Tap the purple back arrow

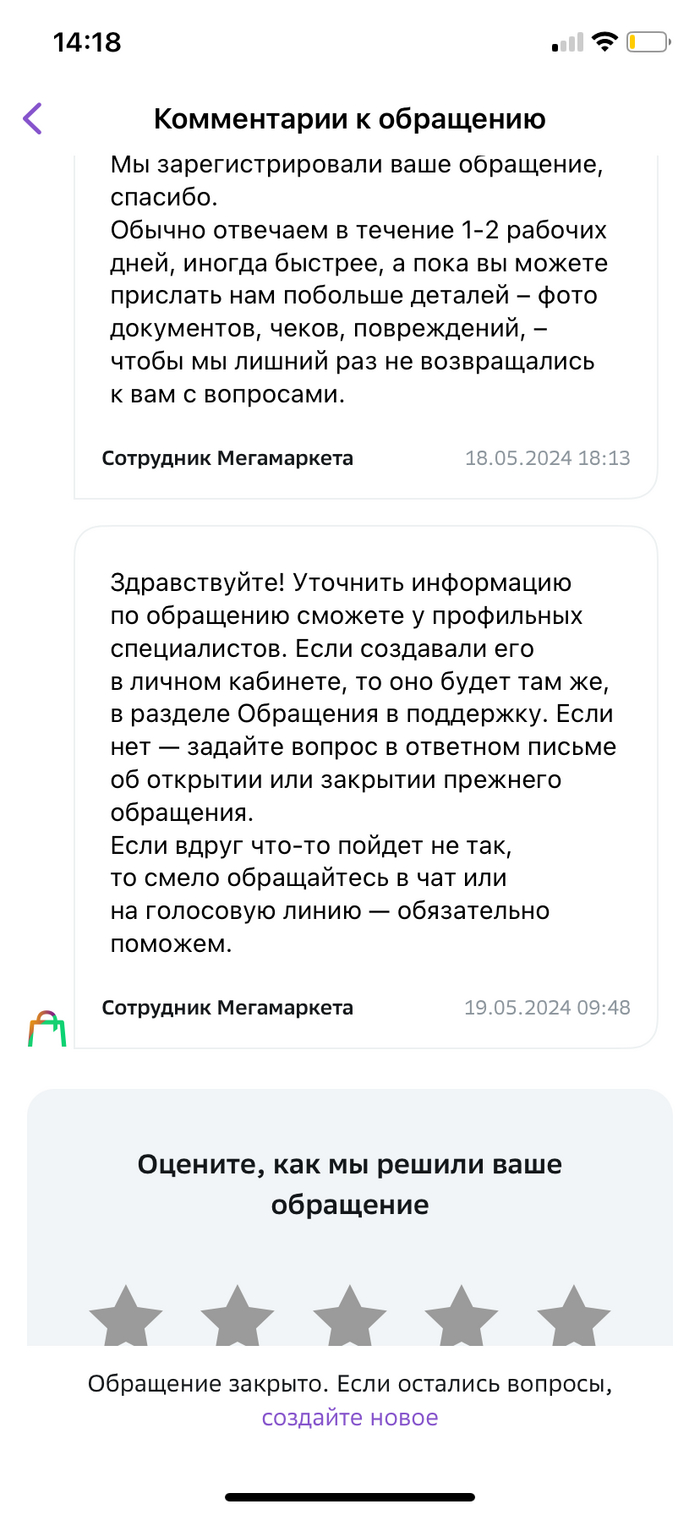coord(33,119)
